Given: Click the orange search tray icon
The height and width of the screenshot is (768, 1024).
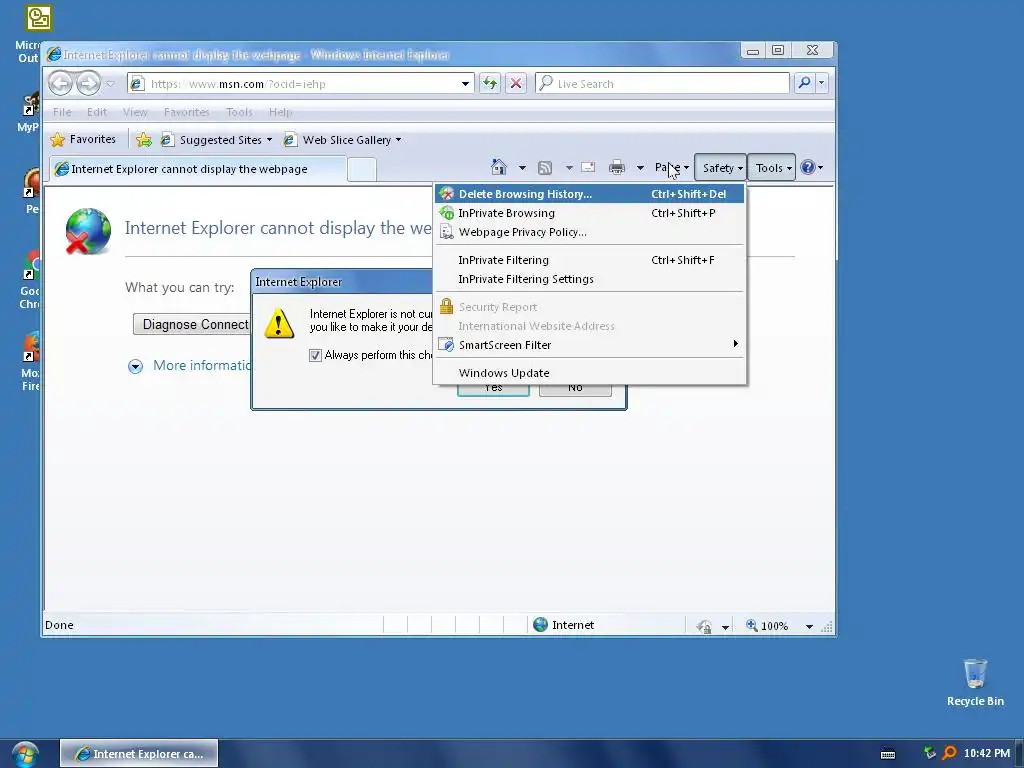Looking at the screenshot, I should pyautogui.click(x=950, y=753).
